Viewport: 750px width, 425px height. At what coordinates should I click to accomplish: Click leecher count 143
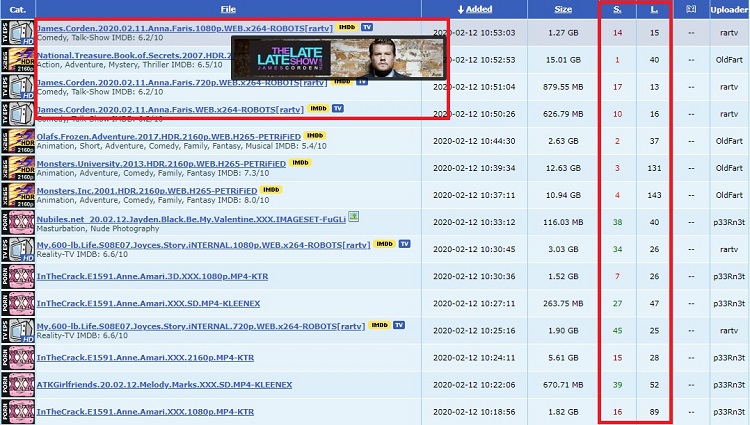pyautogui.click(x=654, y=195)
